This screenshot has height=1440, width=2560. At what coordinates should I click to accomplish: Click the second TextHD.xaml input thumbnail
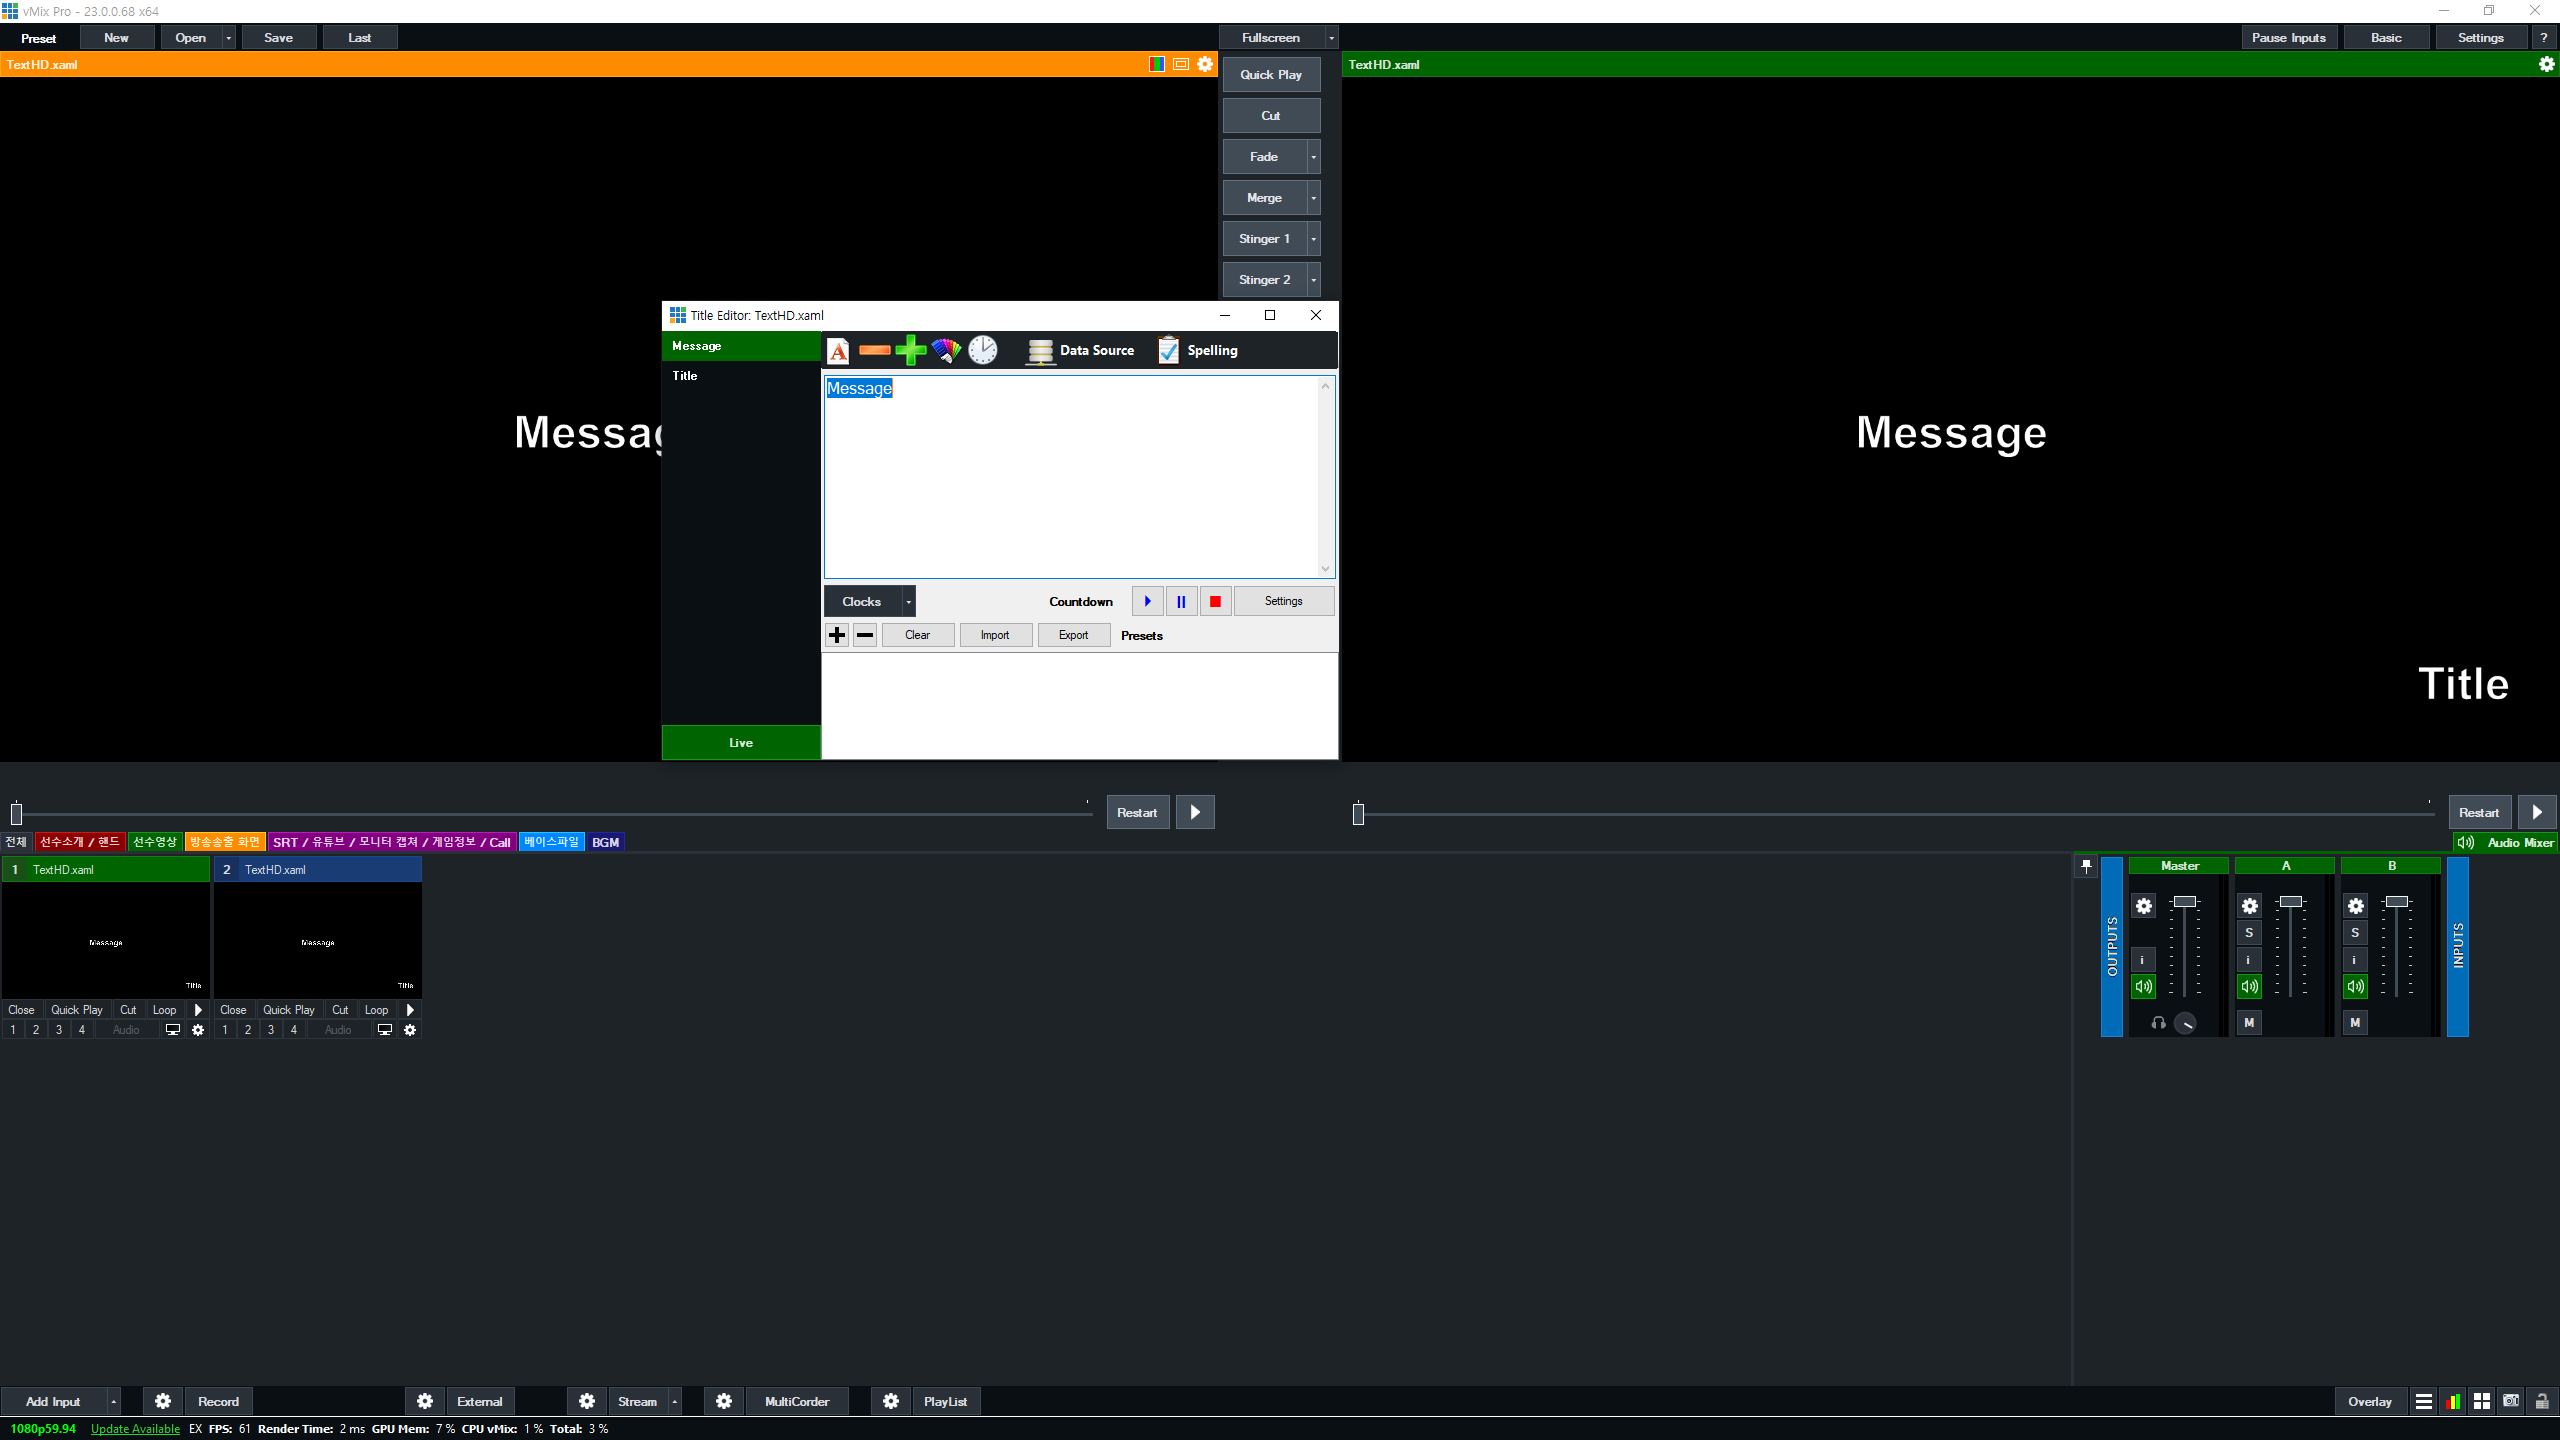tap(317, 940)
